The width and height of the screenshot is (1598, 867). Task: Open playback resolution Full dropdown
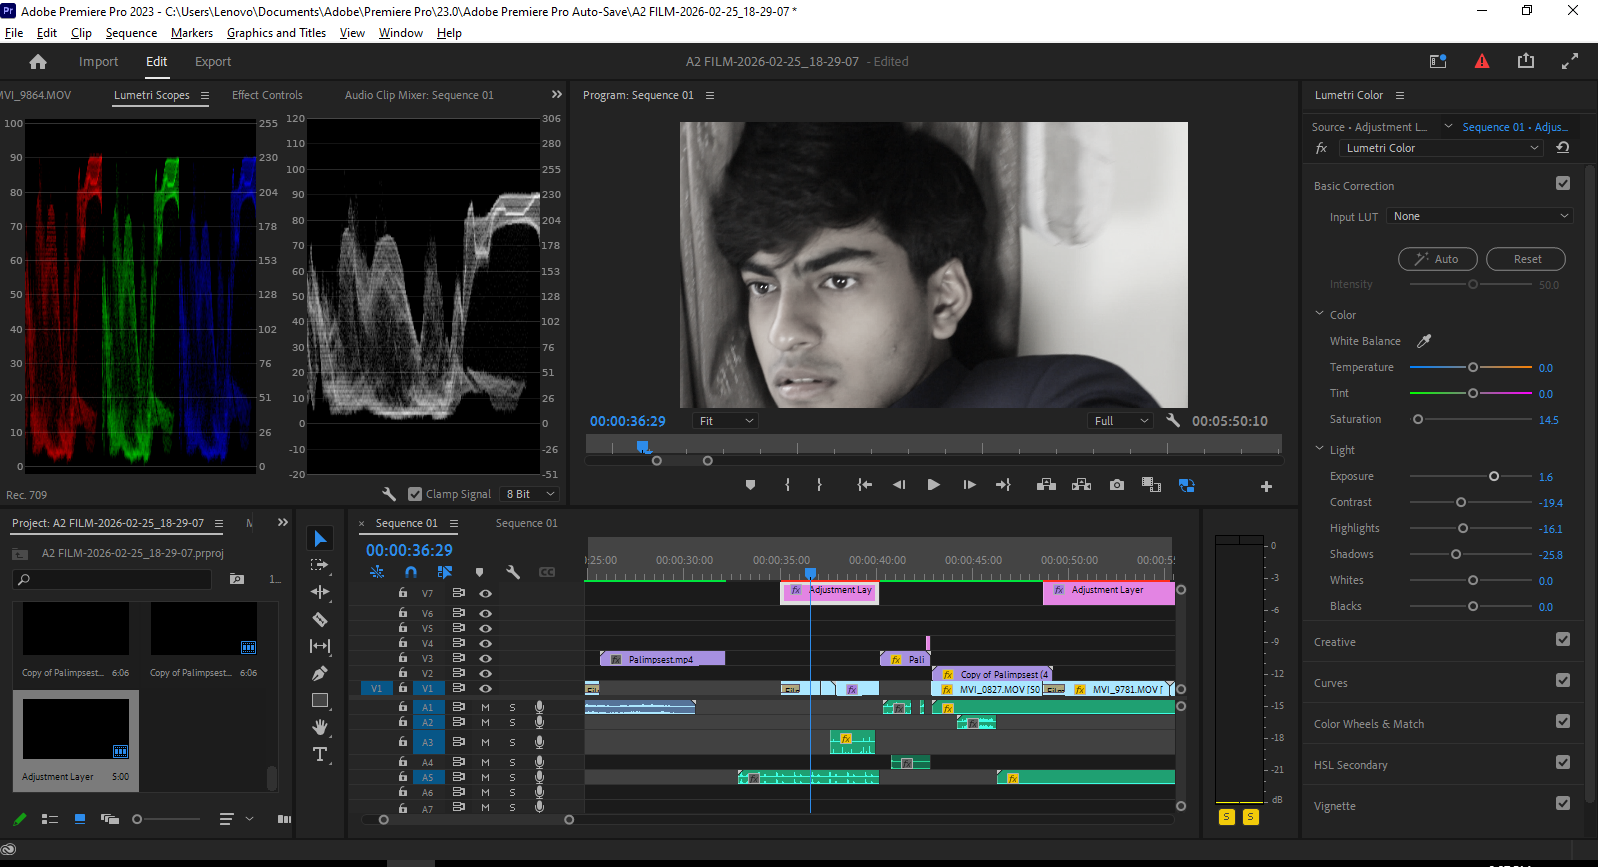click(x=1120, y=421)
